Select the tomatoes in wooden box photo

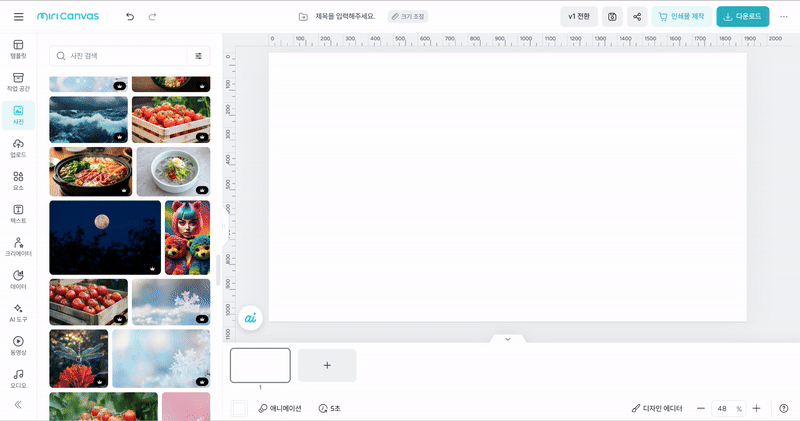(x=89, y=302)
